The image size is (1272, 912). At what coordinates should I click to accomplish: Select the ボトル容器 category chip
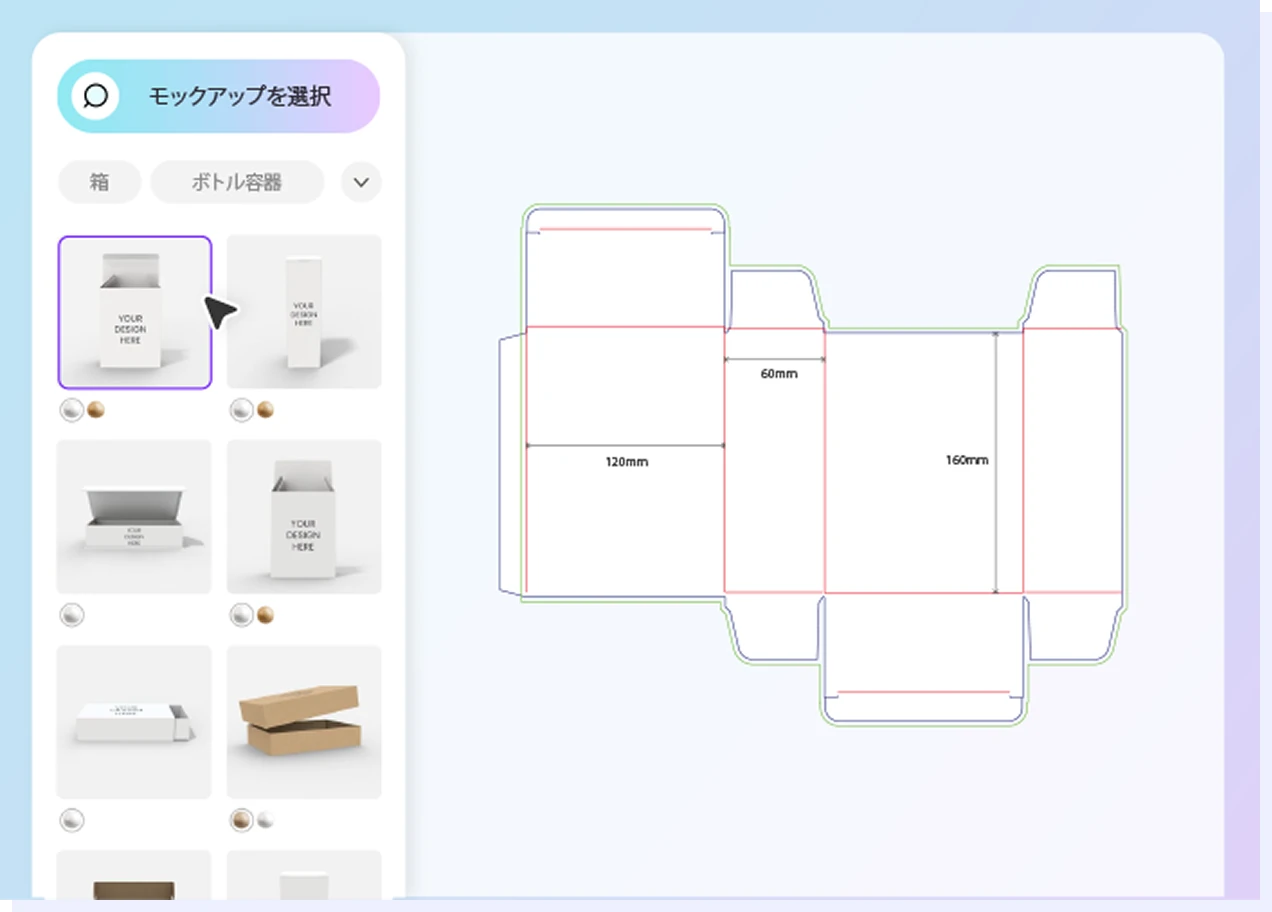point(237,183)
